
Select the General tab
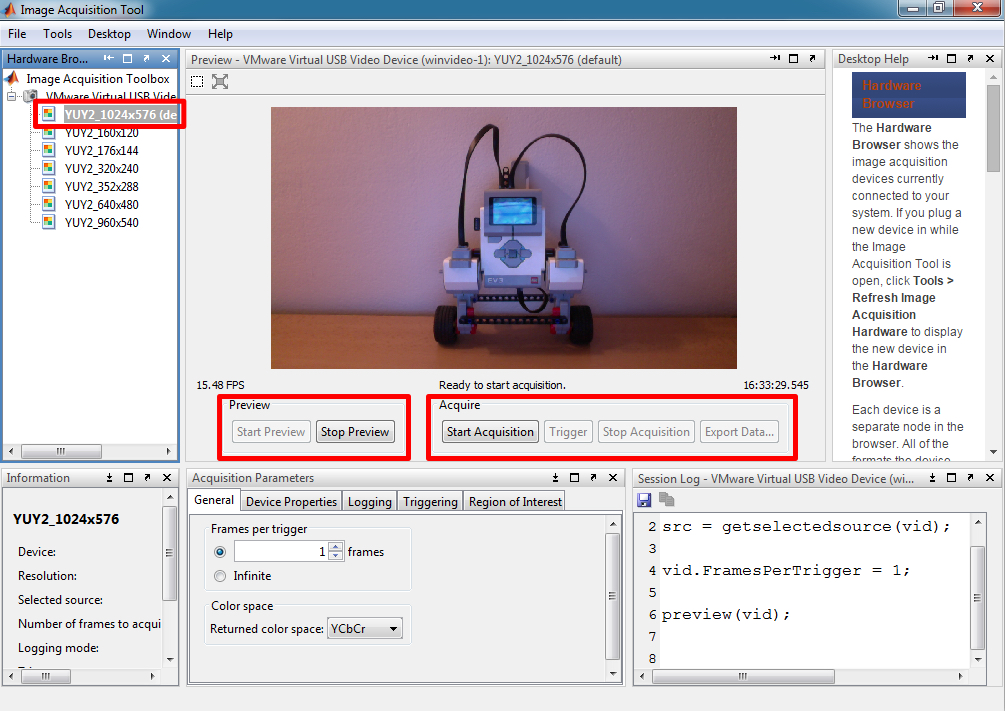pyautogui.click(x=214, y=500)
